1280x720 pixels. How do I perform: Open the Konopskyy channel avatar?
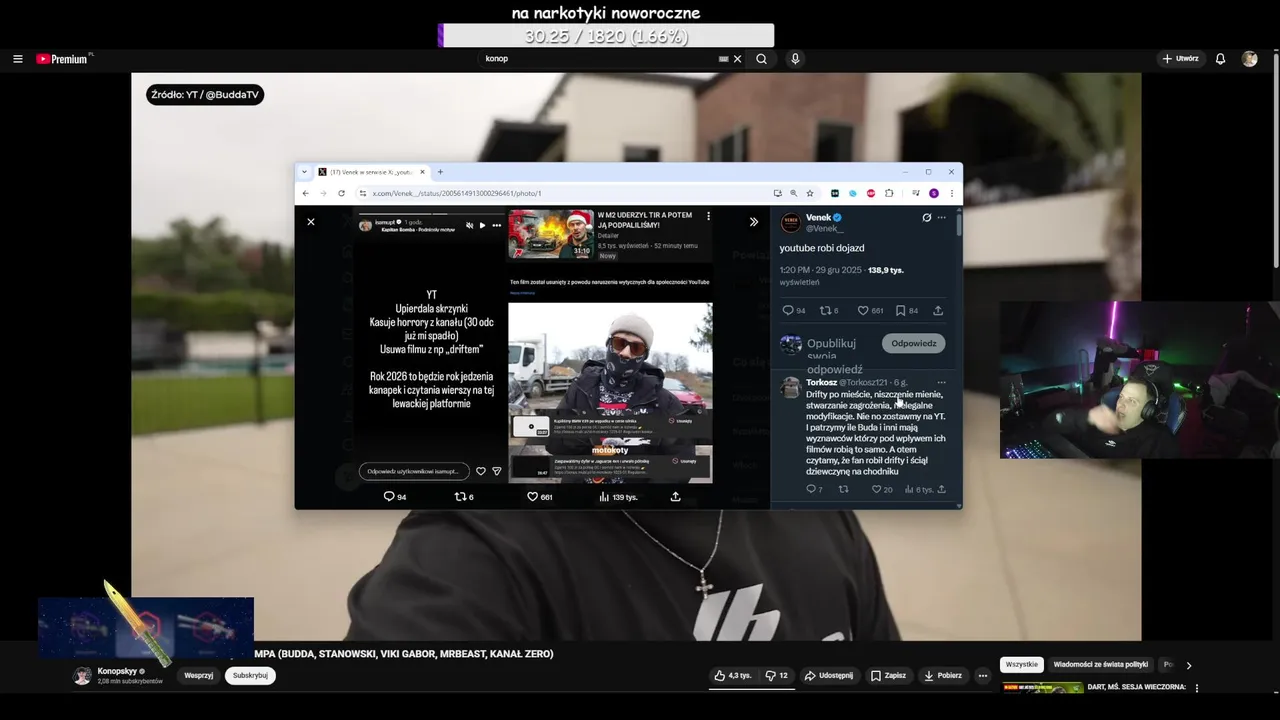pos(82,676)
